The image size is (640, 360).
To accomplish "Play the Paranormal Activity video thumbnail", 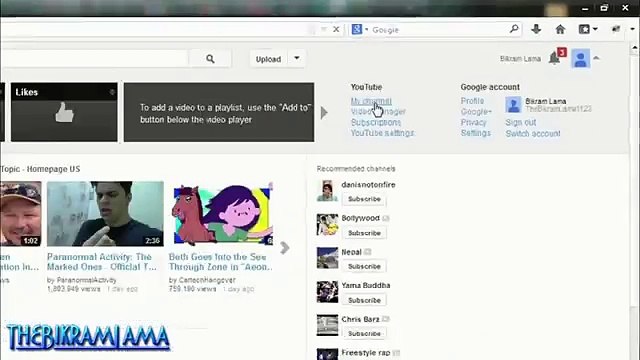I will (x=105, y=214).
